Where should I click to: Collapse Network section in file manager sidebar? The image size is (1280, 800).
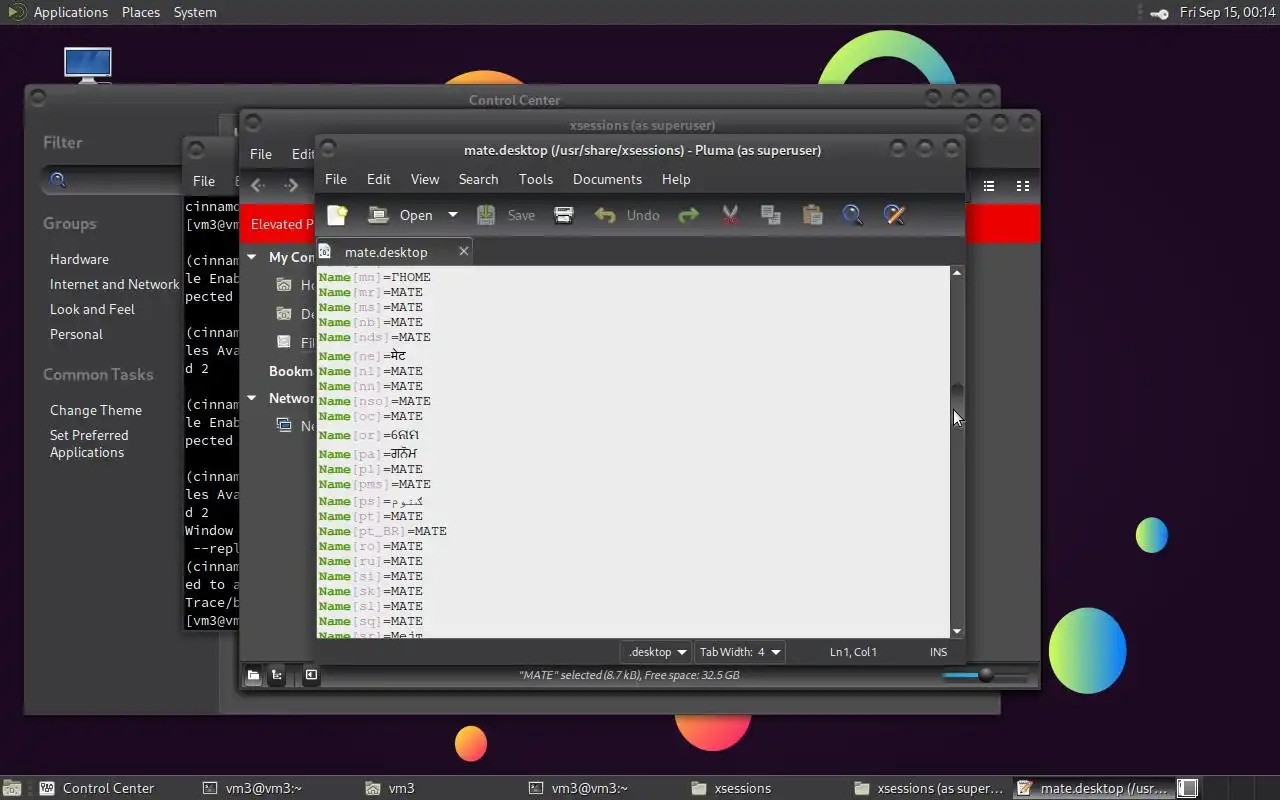coord(252,398)
